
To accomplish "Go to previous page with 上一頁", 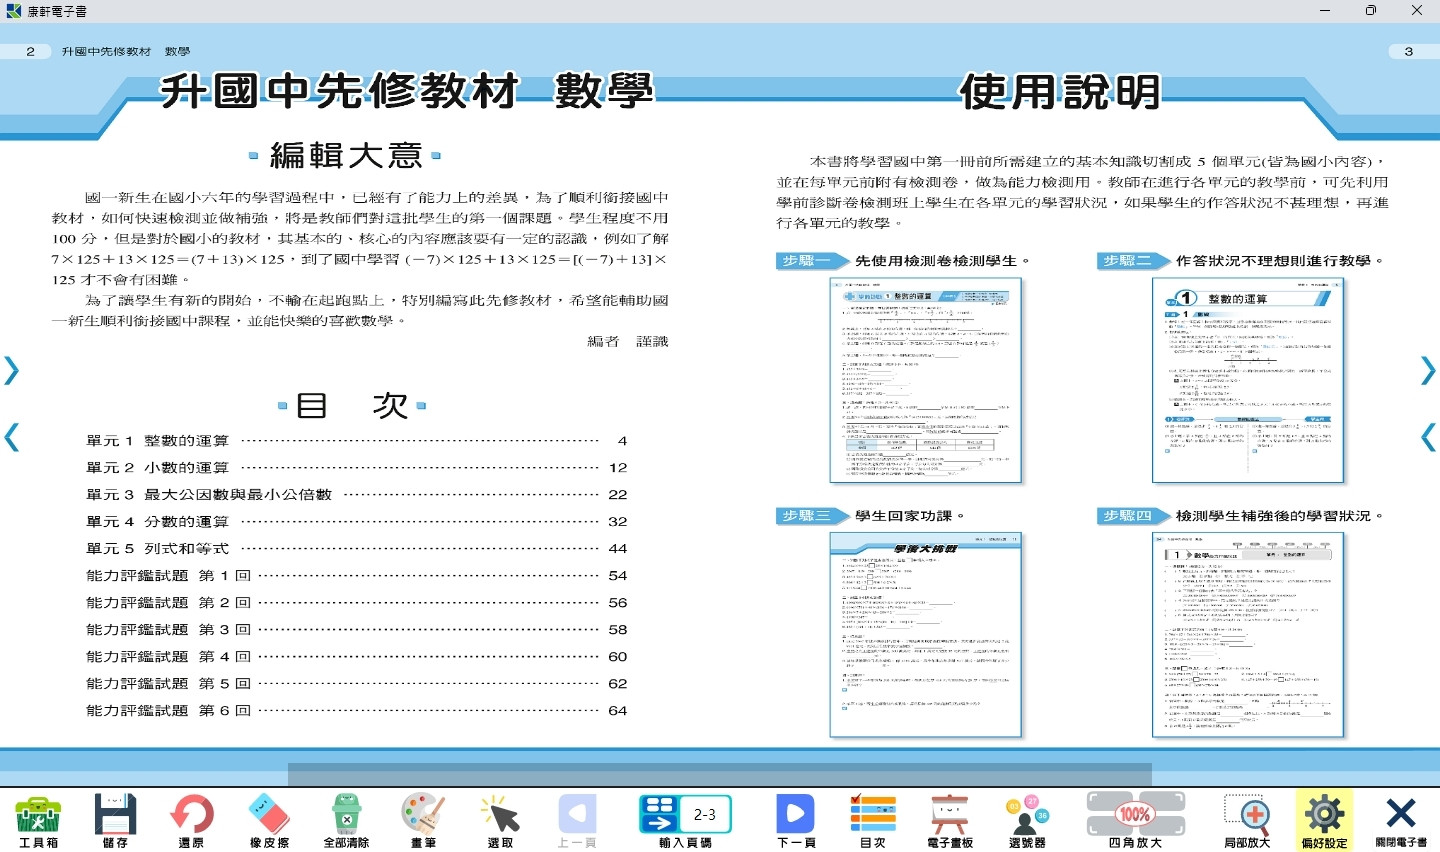I will tap(577, 821).
